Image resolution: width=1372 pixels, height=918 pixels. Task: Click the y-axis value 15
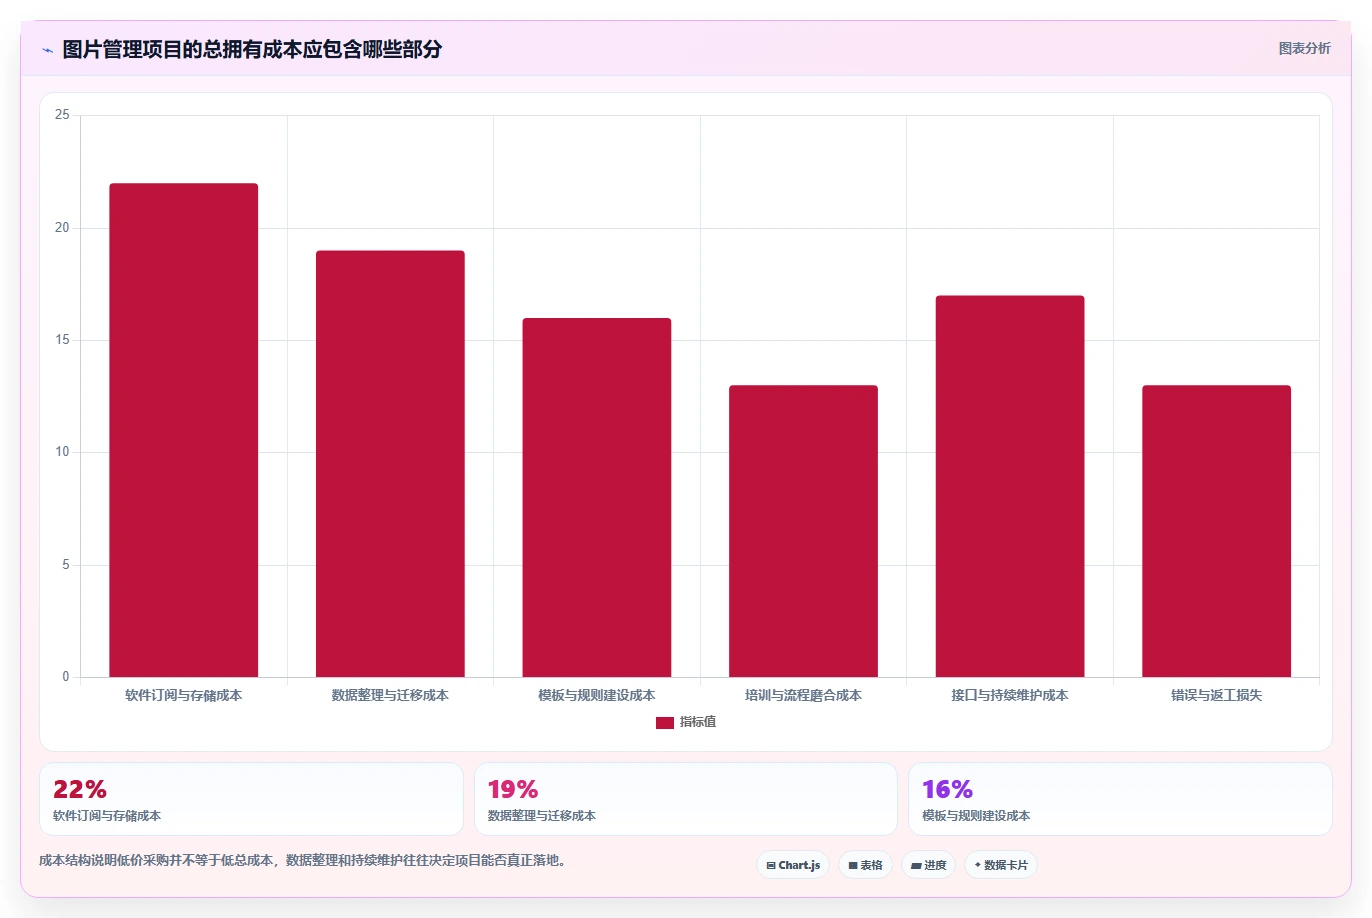(x=62, y=340)
